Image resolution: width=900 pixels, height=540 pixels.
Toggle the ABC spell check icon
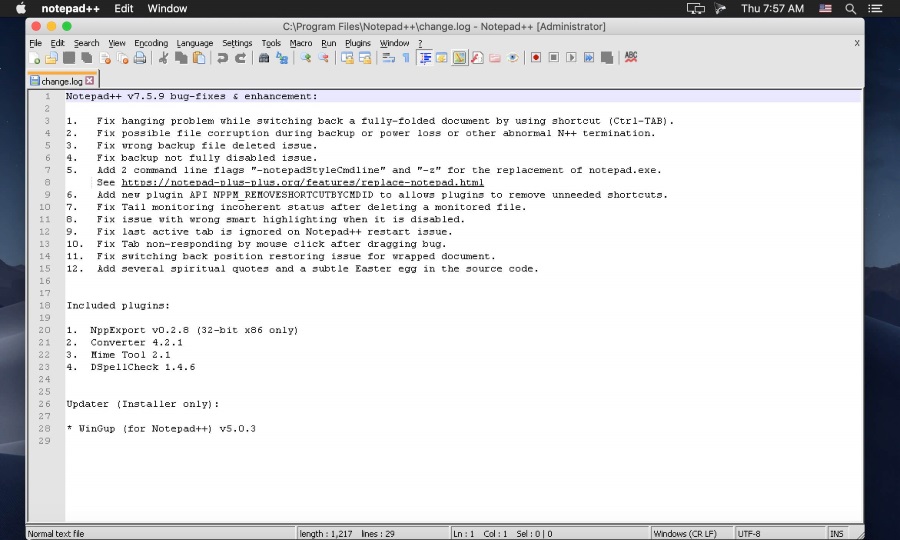click(631, 57)
